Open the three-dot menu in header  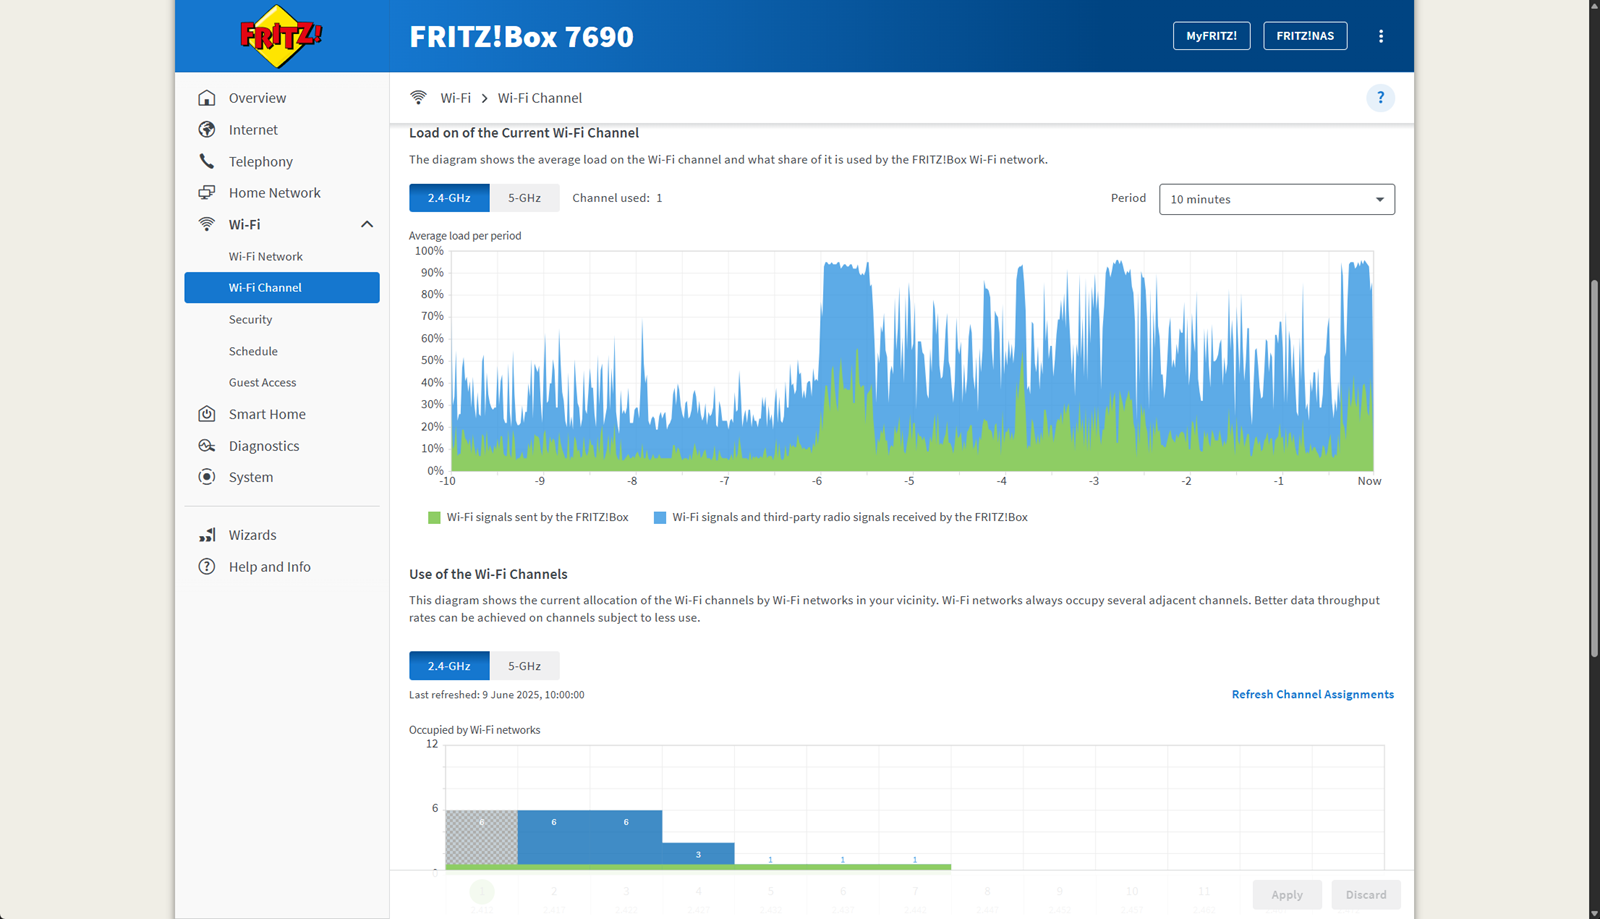[x=1381, y=36]
